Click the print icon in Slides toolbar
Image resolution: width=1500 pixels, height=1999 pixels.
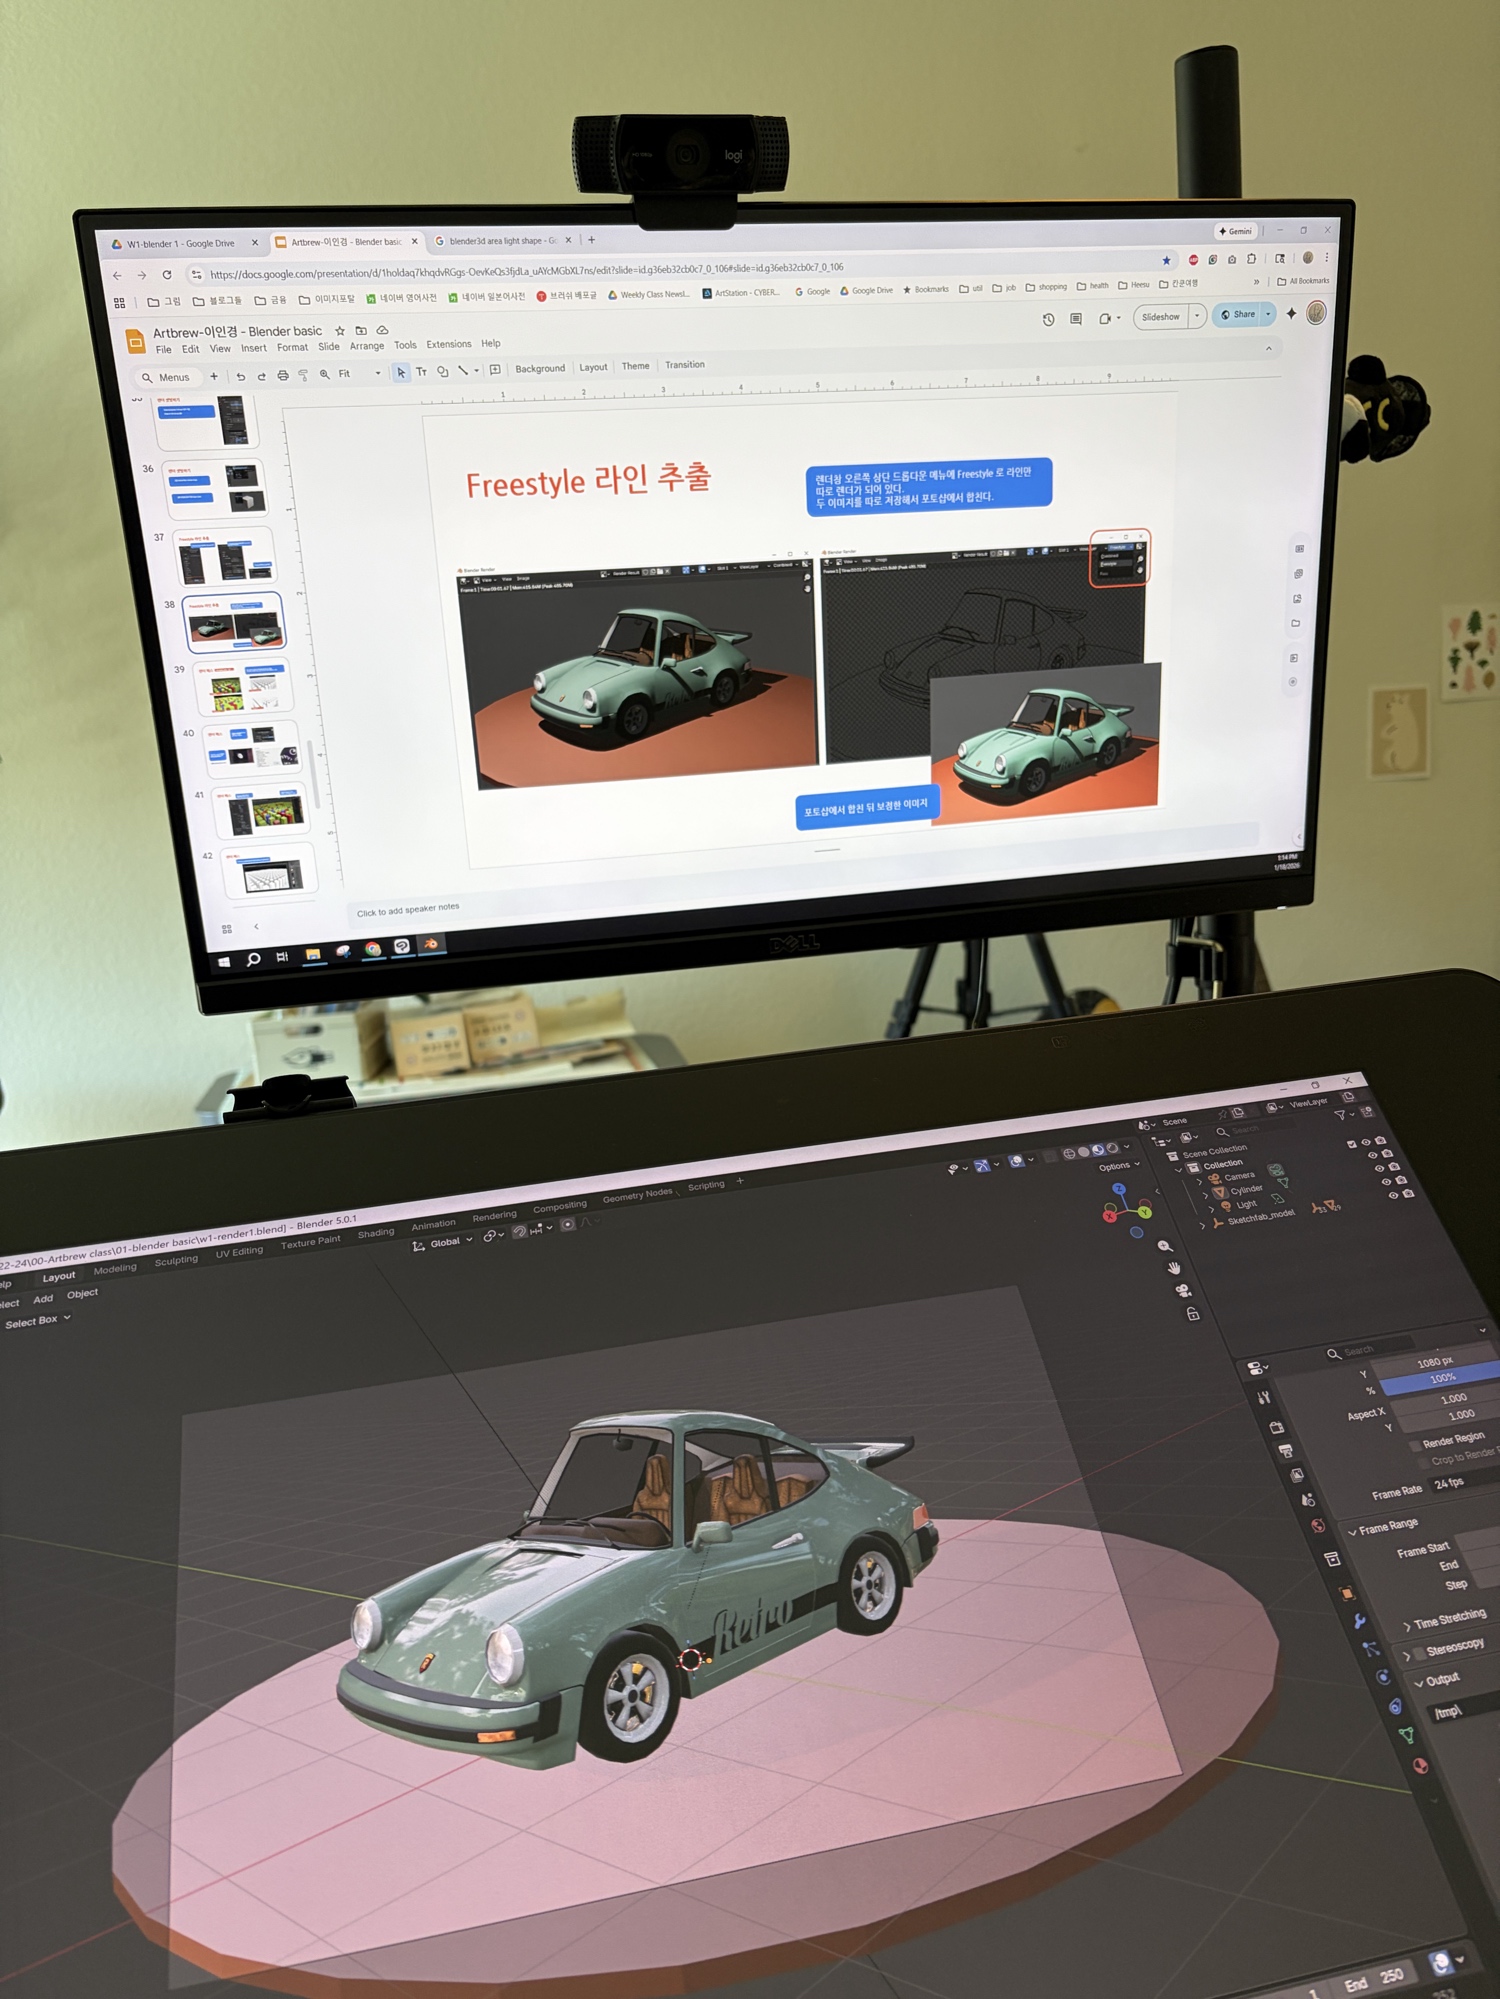coord(283,376)
